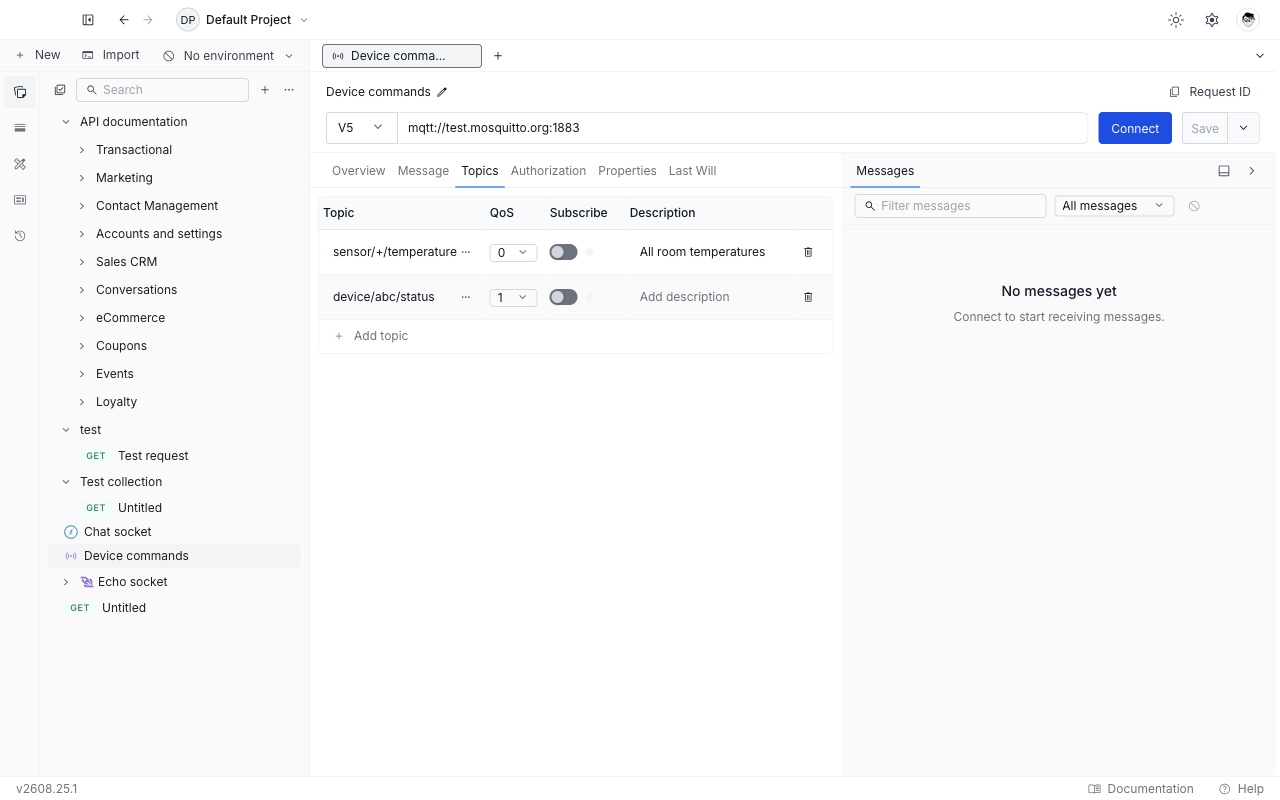
Task: Click the Import button
Action: click(111, 56)
